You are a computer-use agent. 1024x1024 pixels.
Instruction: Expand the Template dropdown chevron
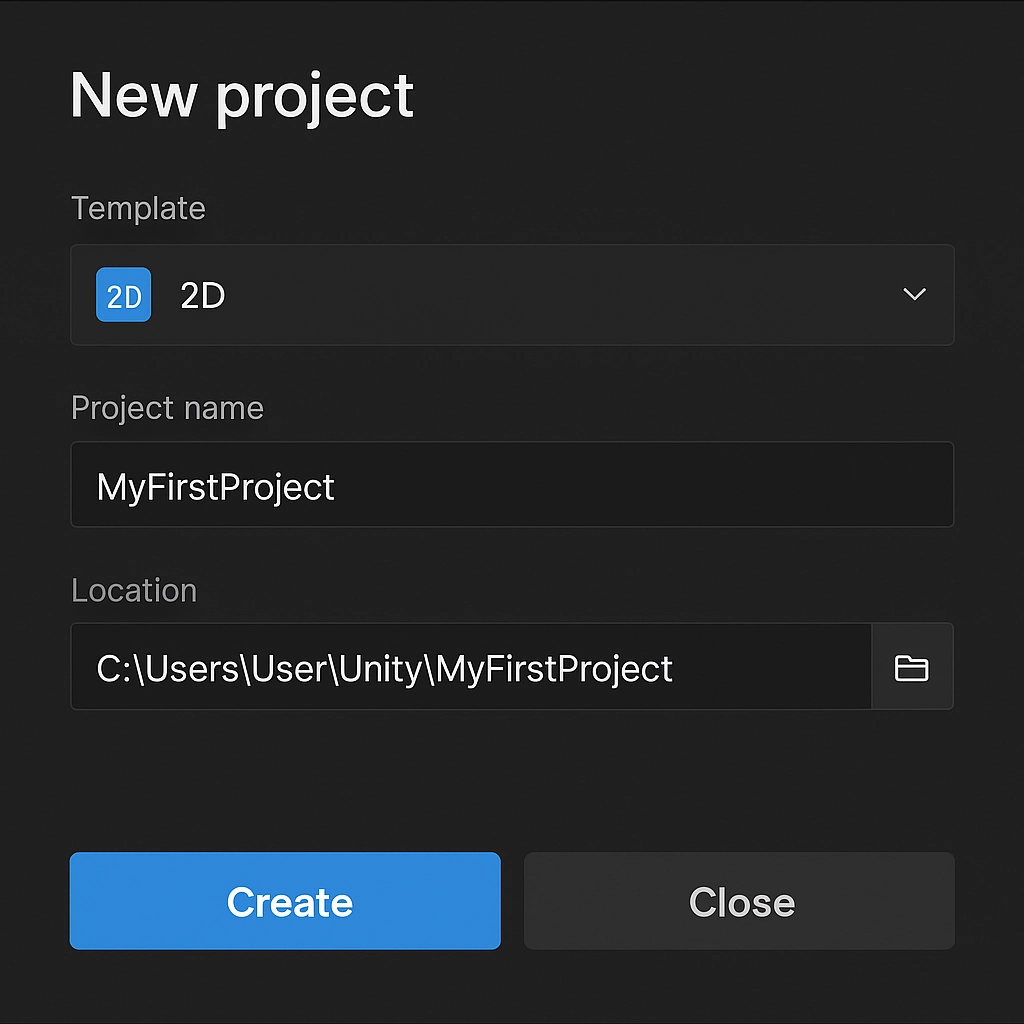[914, 294]
